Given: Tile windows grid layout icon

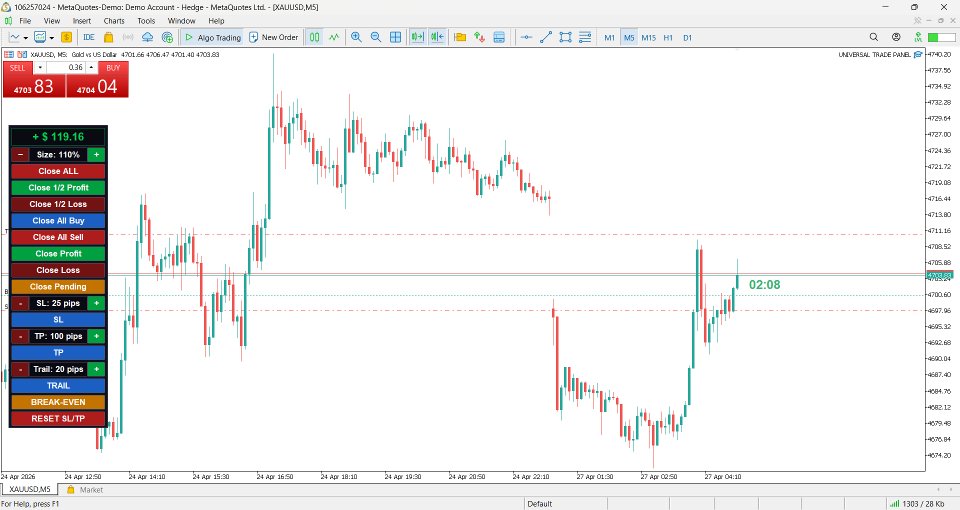Looking at the screenshot, I should pyautogui.click(x=396, y=37).
